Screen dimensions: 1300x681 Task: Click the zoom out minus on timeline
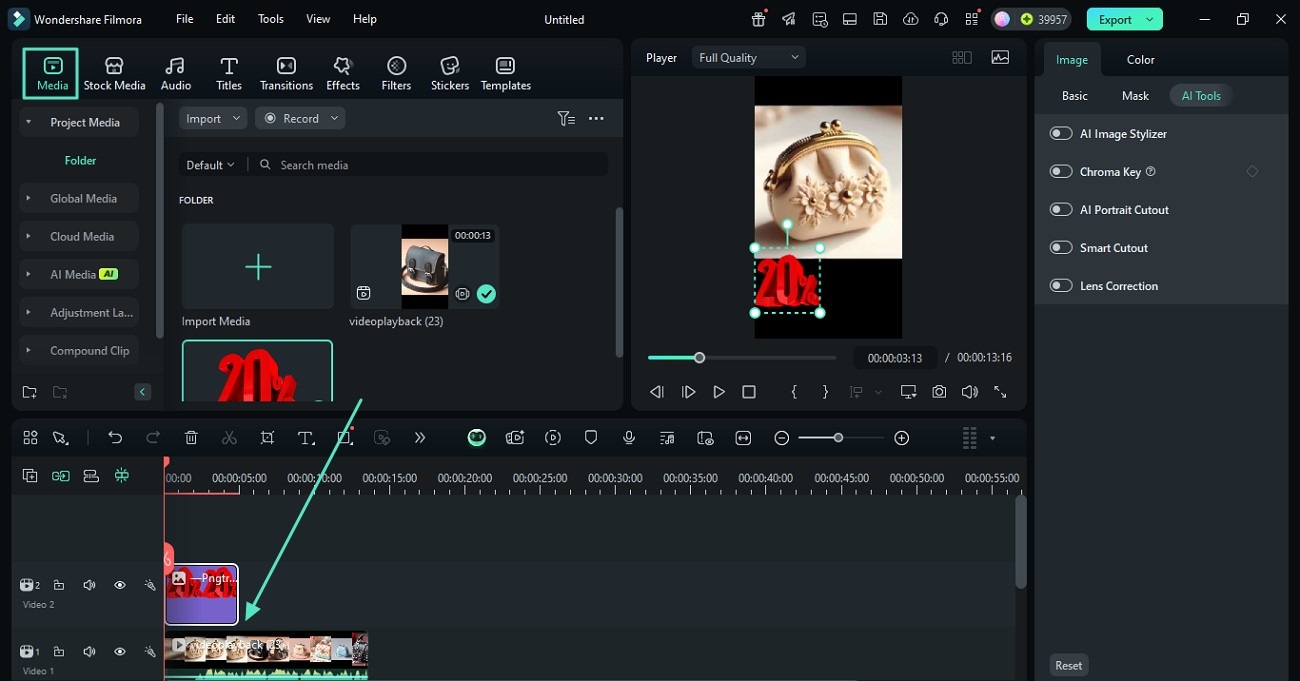coord(782,438)
